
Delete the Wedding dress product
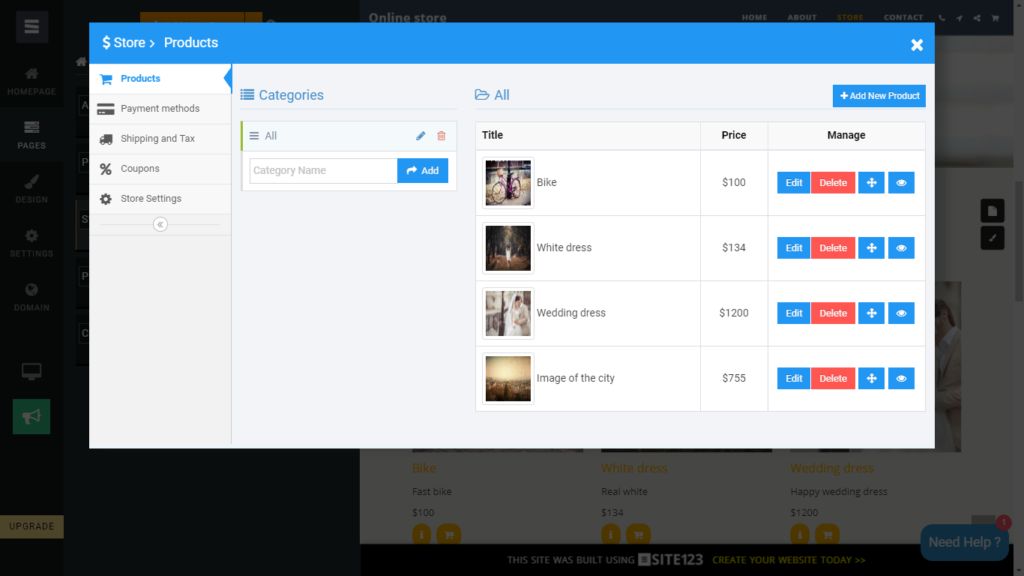click(x=833, y=313)
